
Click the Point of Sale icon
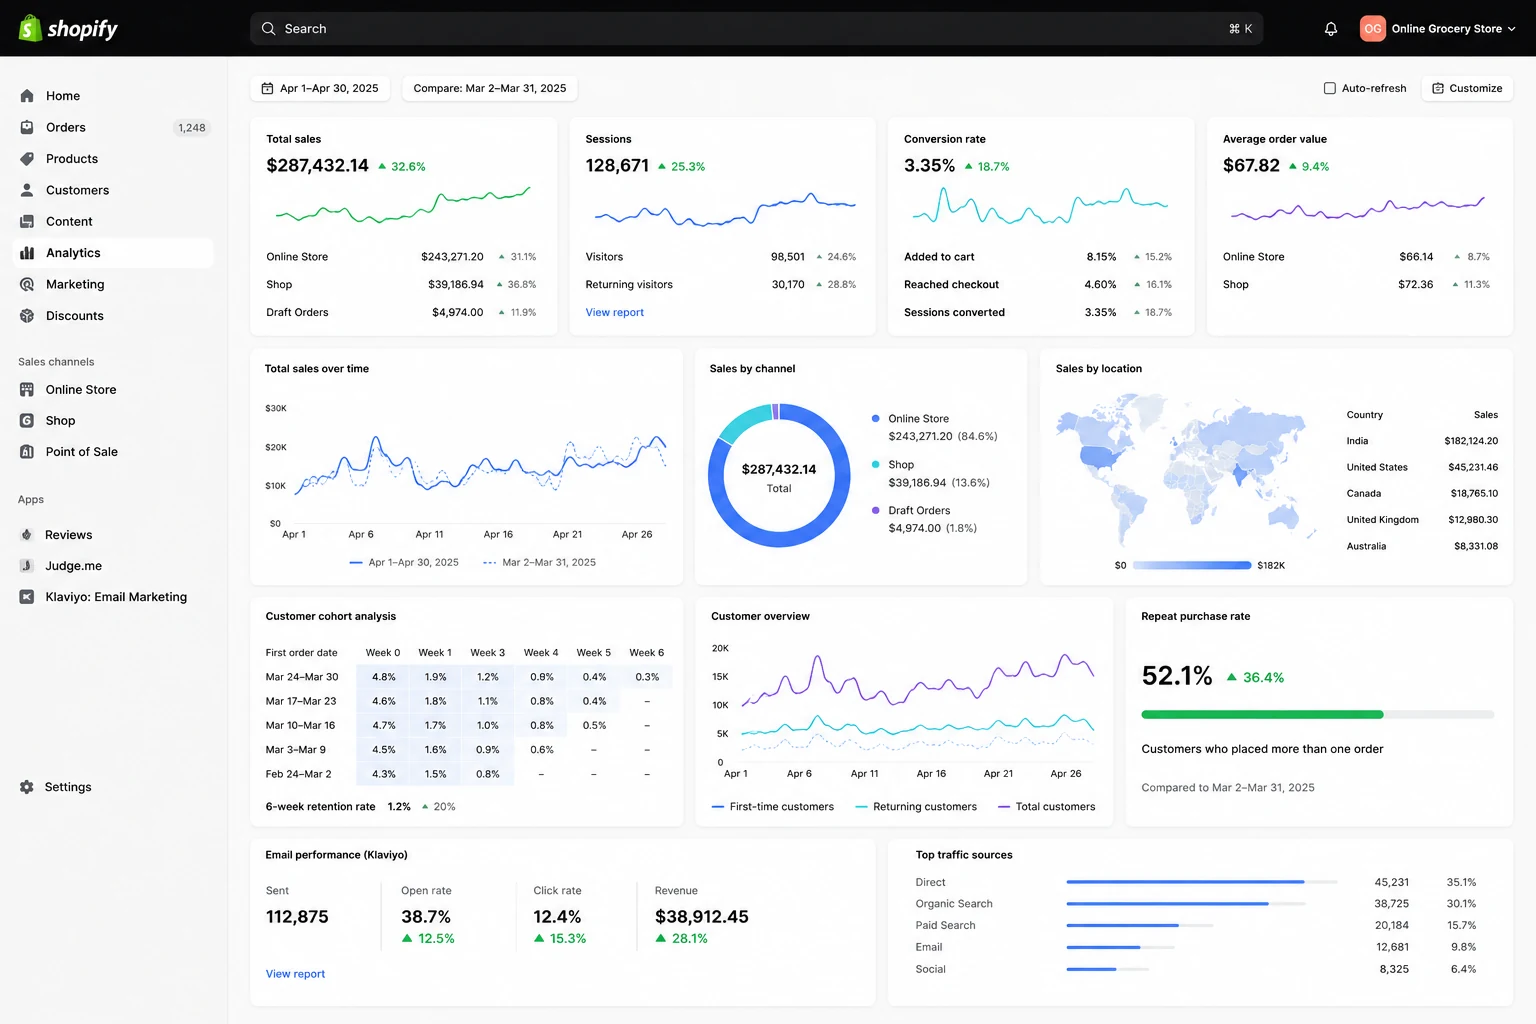[27, 452]
